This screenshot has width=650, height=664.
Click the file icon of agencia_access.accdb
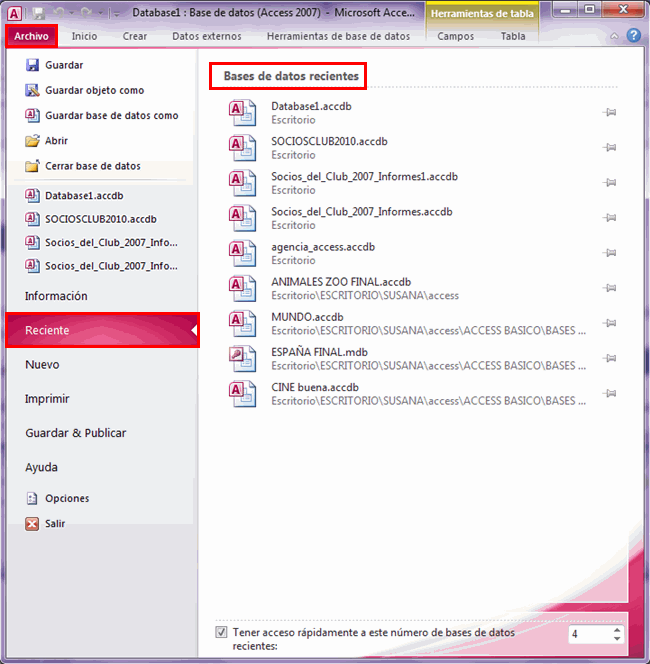(243, 253)
